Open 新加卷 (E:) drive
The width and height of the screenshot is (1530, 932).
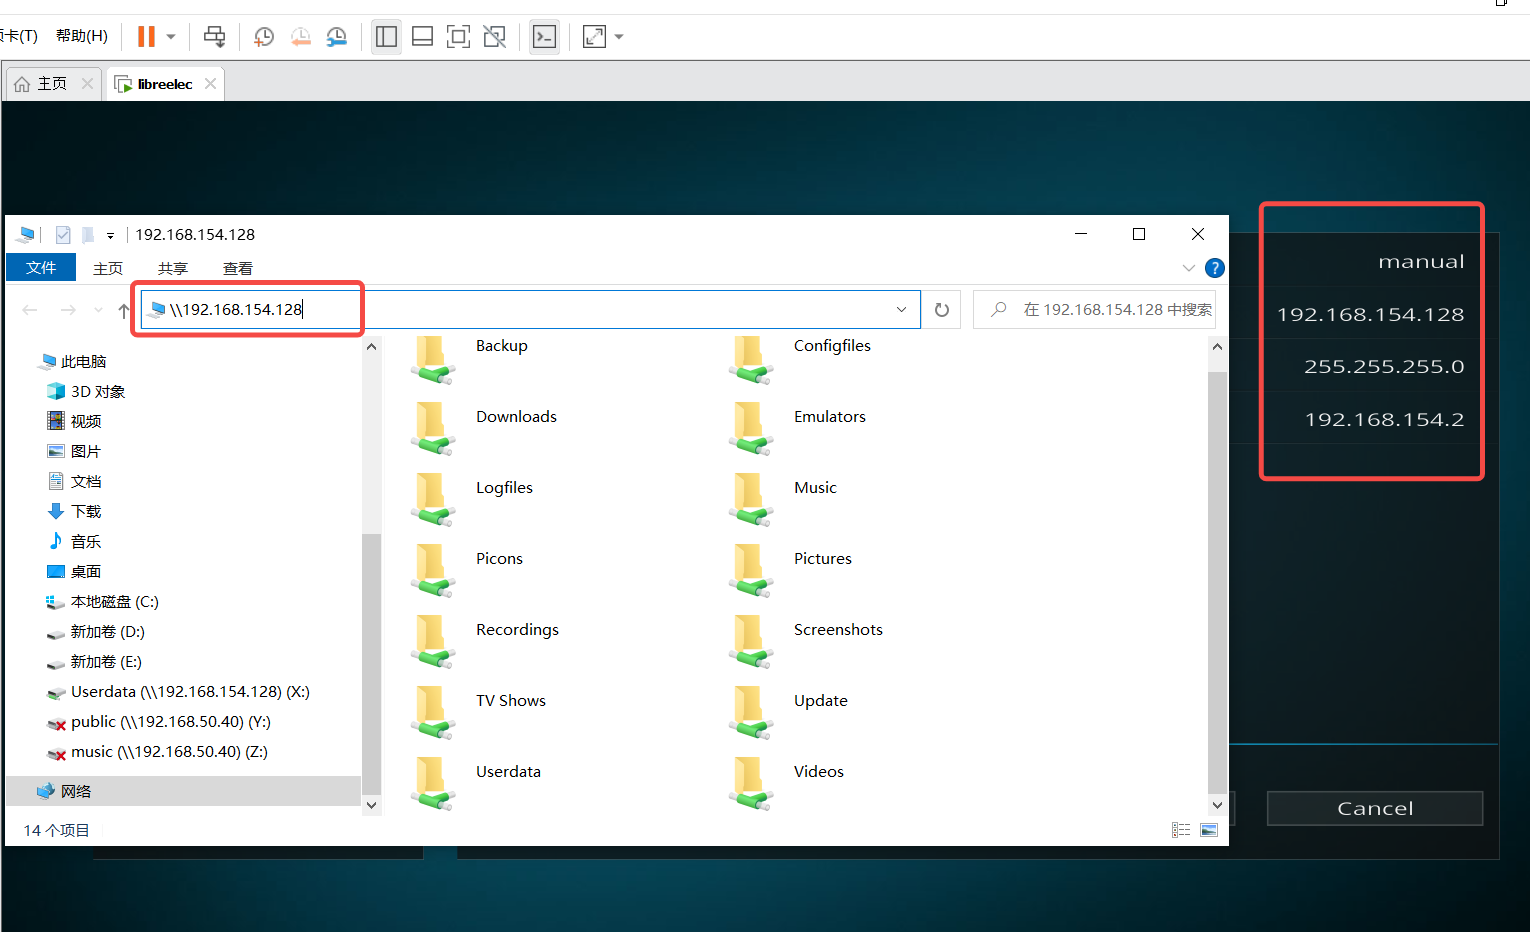pyautogui.click(x=95, y=661)
